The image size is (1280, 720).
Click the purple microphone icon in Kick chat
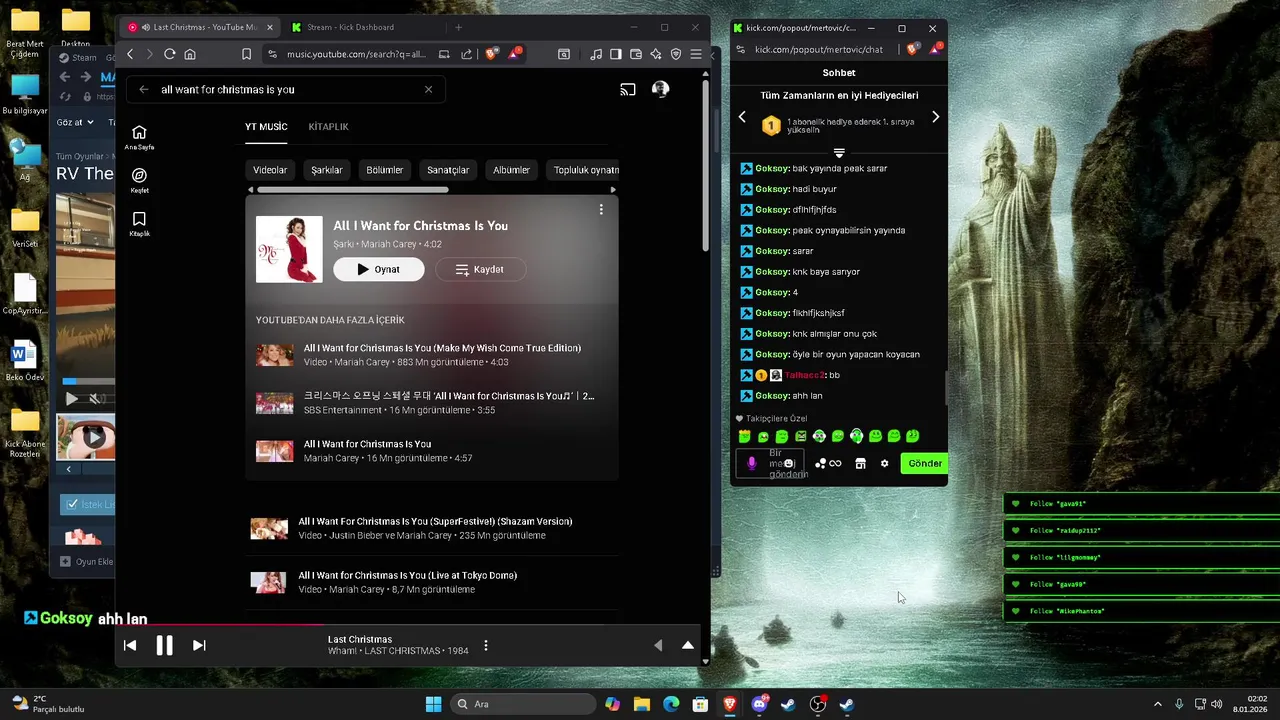pyautogui.click(x=752, y=463)
